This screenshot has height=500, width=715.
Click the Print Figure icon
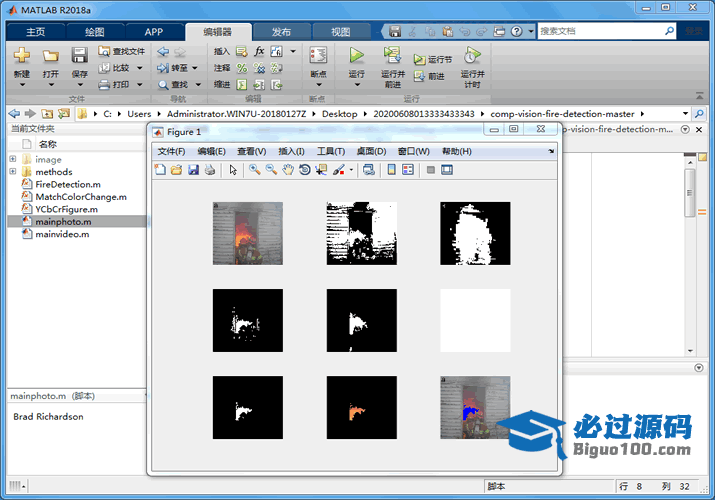210,170
